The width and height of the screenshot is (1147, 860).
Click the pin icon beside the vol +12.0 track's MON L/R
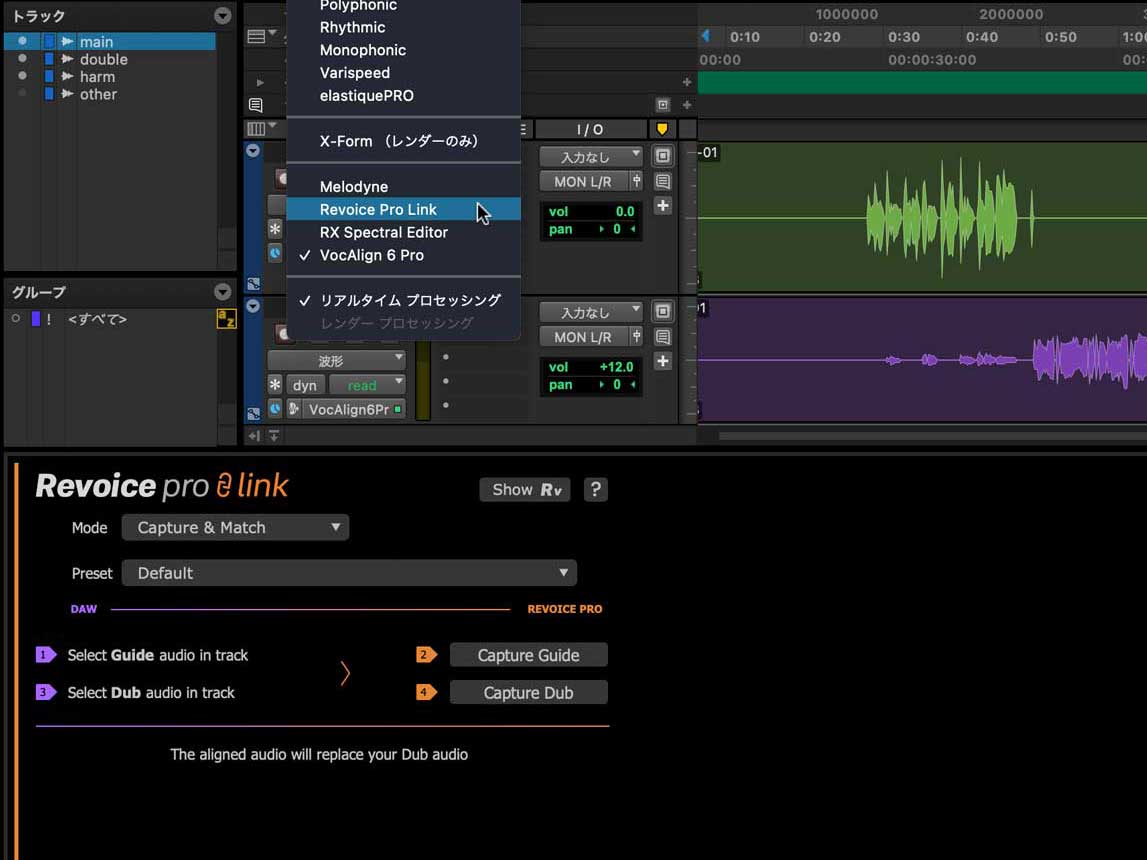(x=636, y=337)
